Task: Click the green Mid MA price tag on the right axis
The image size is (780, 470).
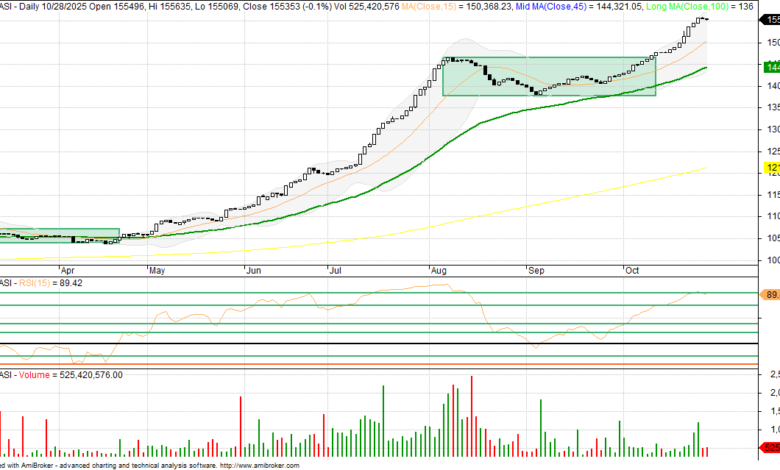Action: tap(772, 67)
